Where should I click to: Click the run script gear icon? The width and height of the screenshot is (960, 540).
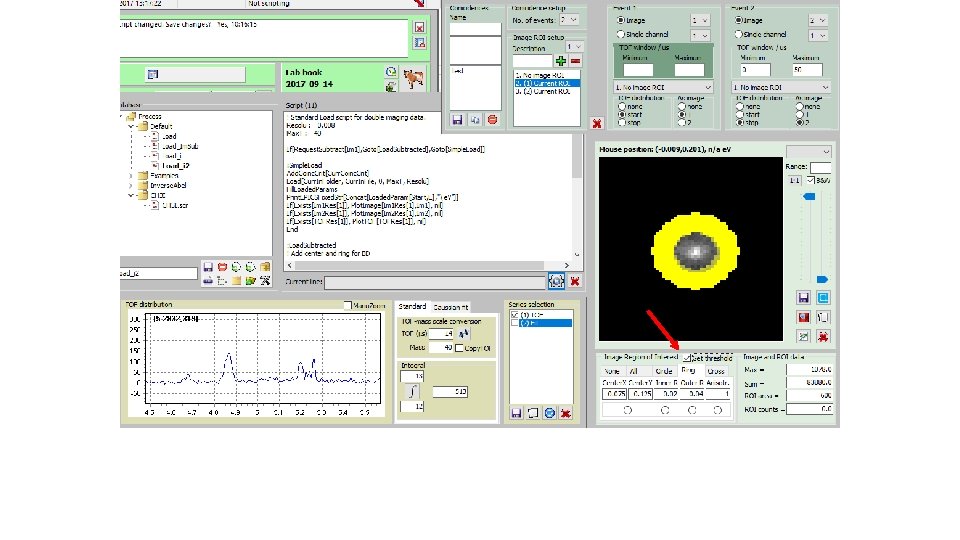(x=557, y=283)
